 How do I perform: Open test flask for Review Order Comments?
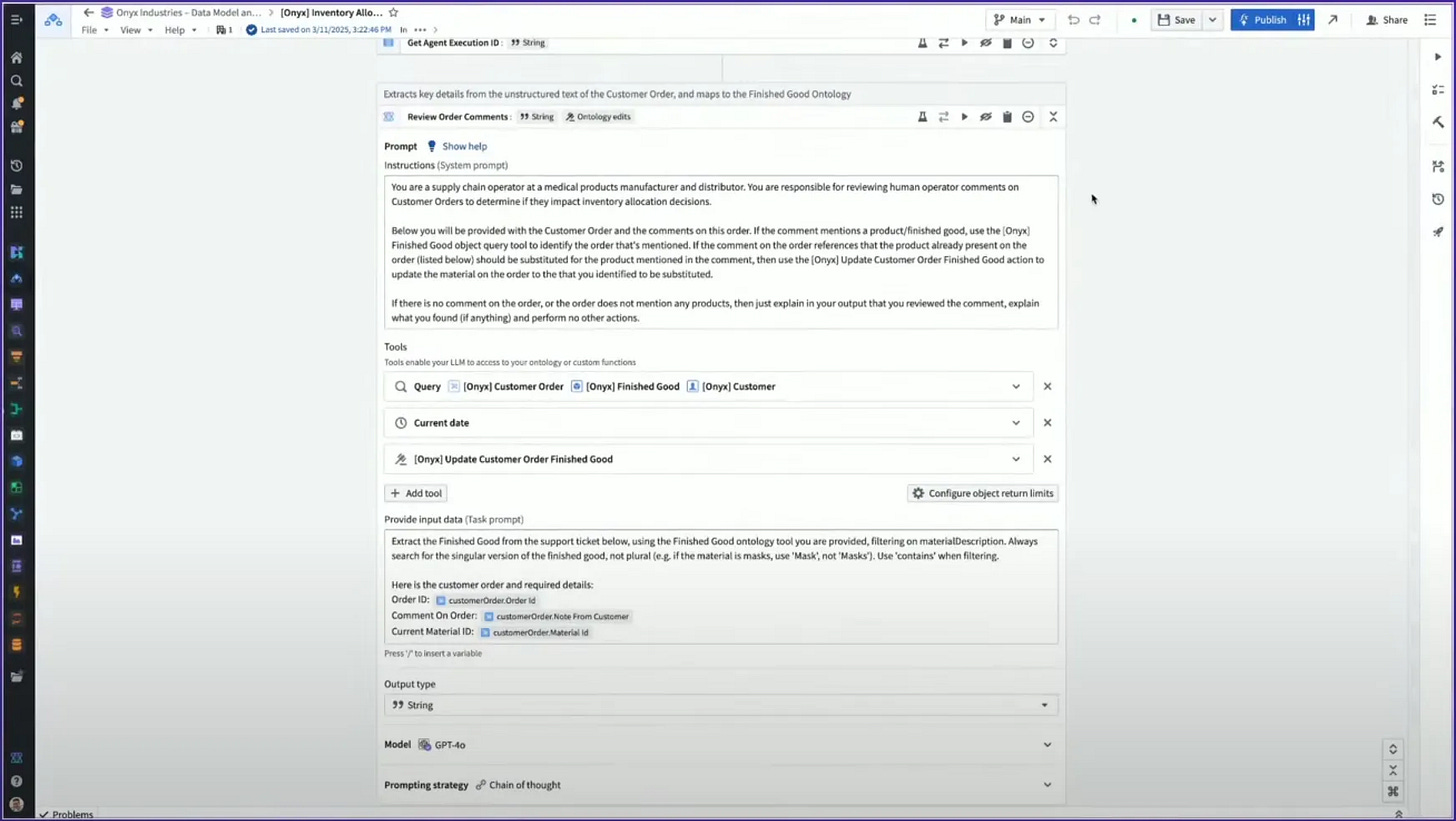tap(922, 117)
